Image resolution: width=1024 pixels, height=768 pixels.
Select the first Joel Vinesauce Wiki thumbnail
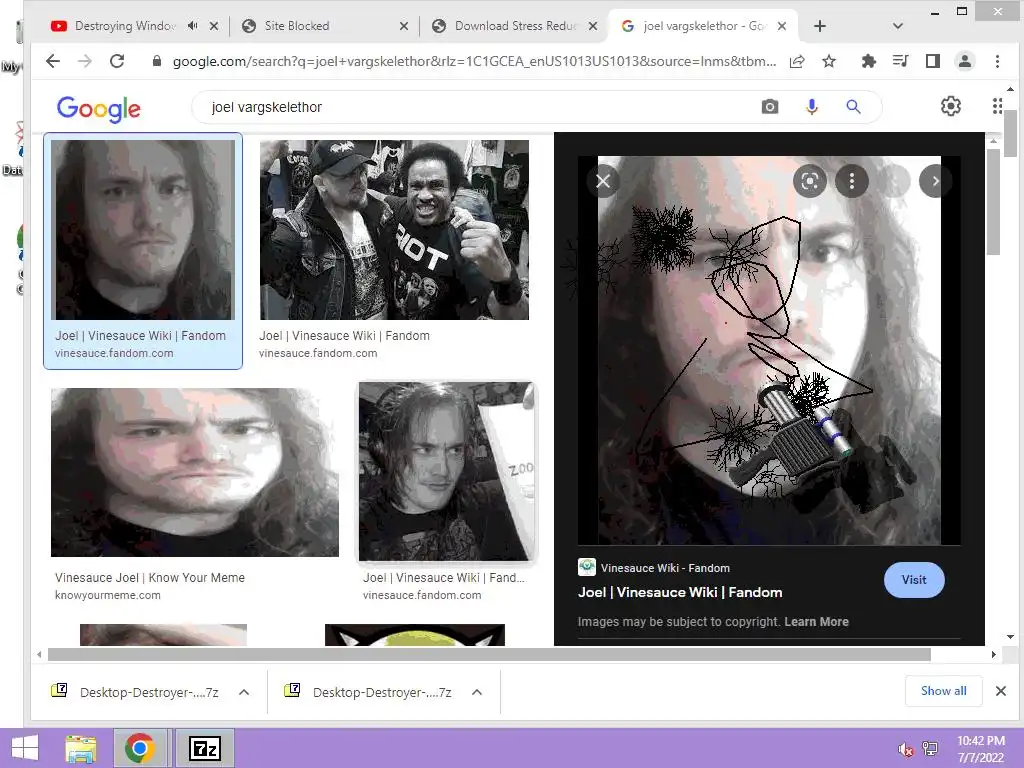tap(143, 230)
